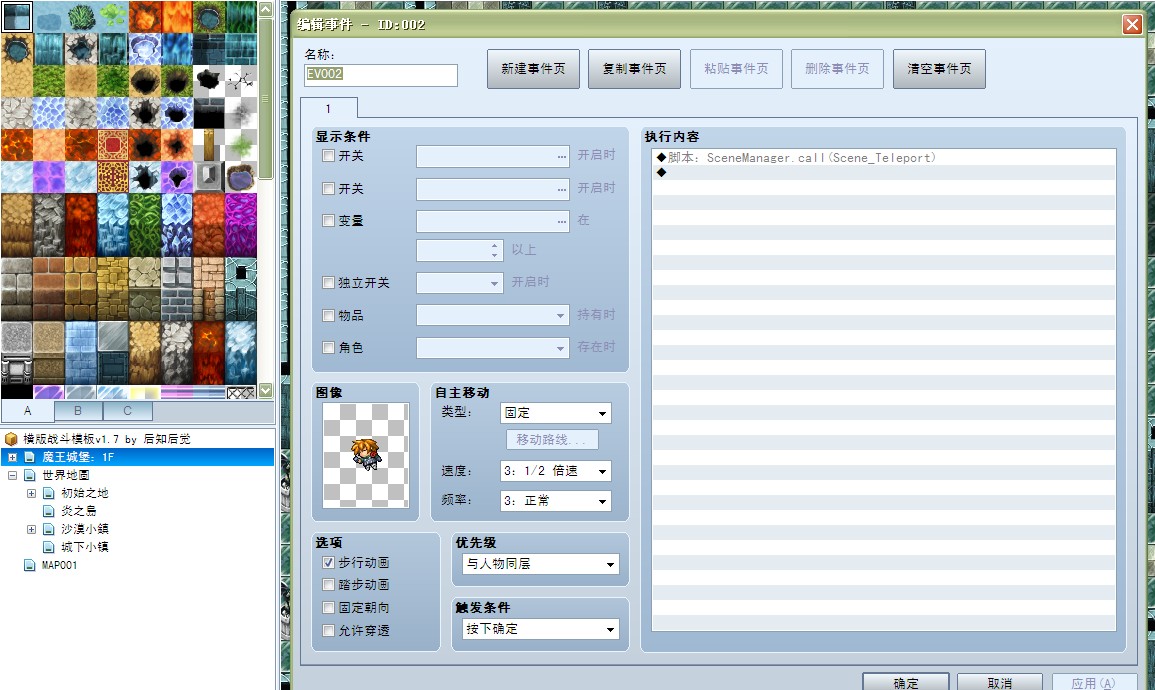Check the 允许穿透 option
Screen dimensions: 1155x690
click(329, 630)
